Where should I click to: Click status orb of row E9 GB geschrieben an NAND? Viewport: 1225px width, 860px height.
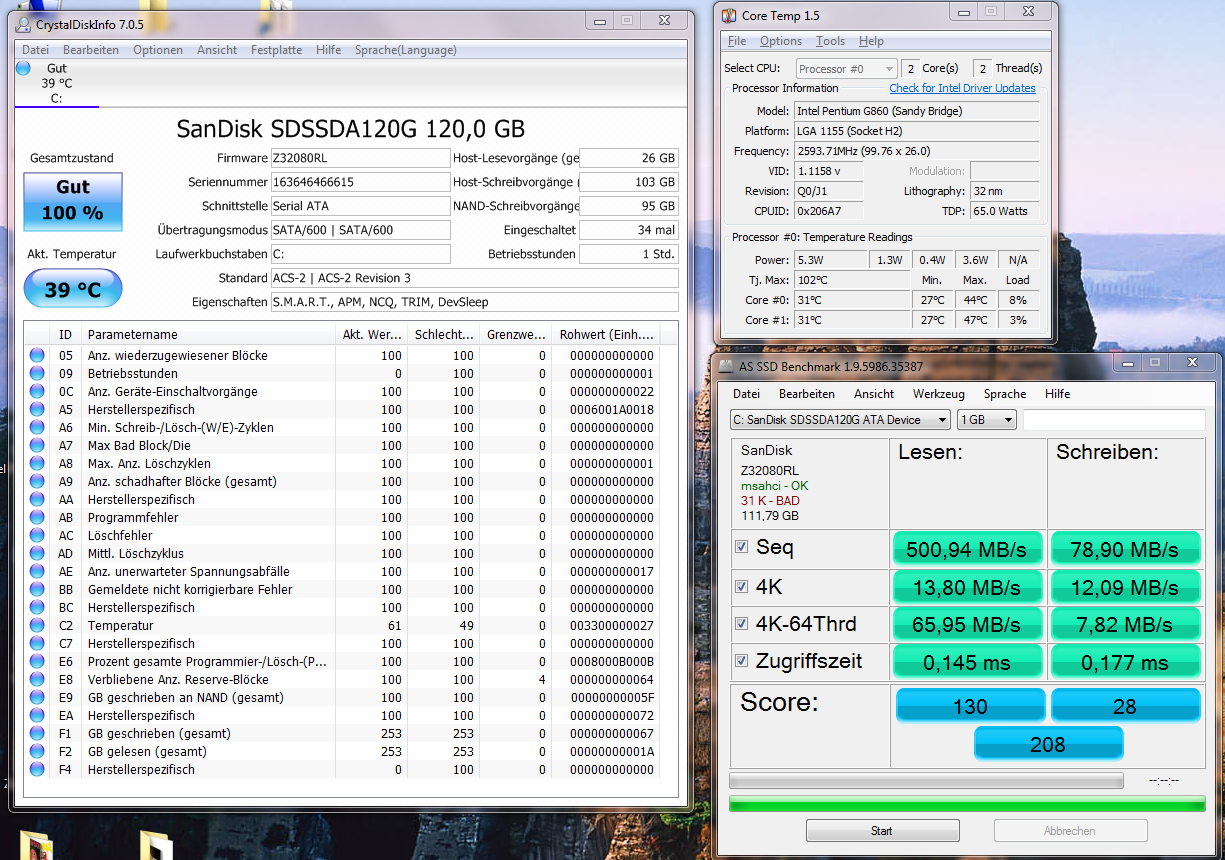click(37, 697)
